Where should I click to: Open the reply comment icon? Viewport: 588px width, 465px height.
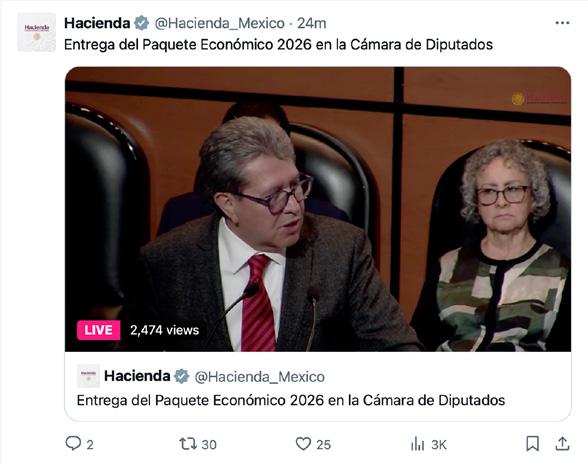(x=73, y=443)
